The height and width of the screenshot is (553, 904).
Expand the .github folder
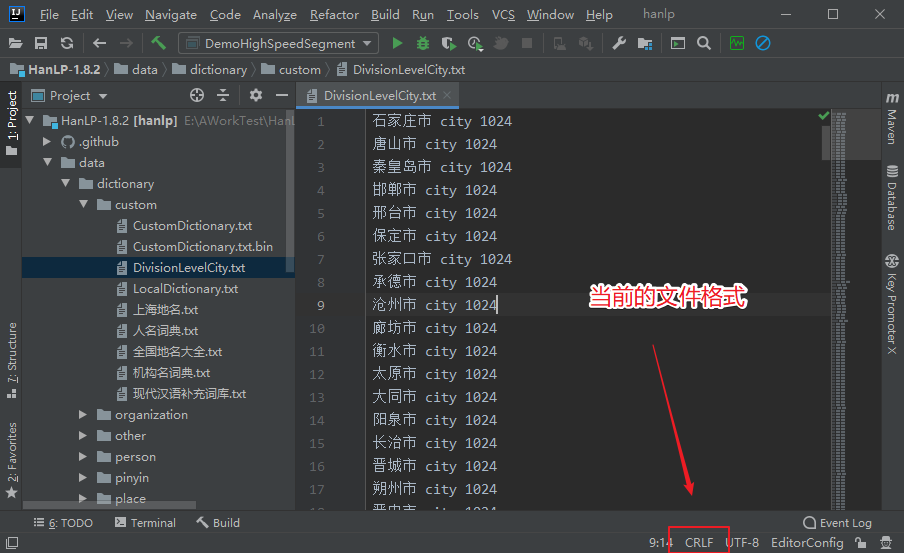point(48,141)
